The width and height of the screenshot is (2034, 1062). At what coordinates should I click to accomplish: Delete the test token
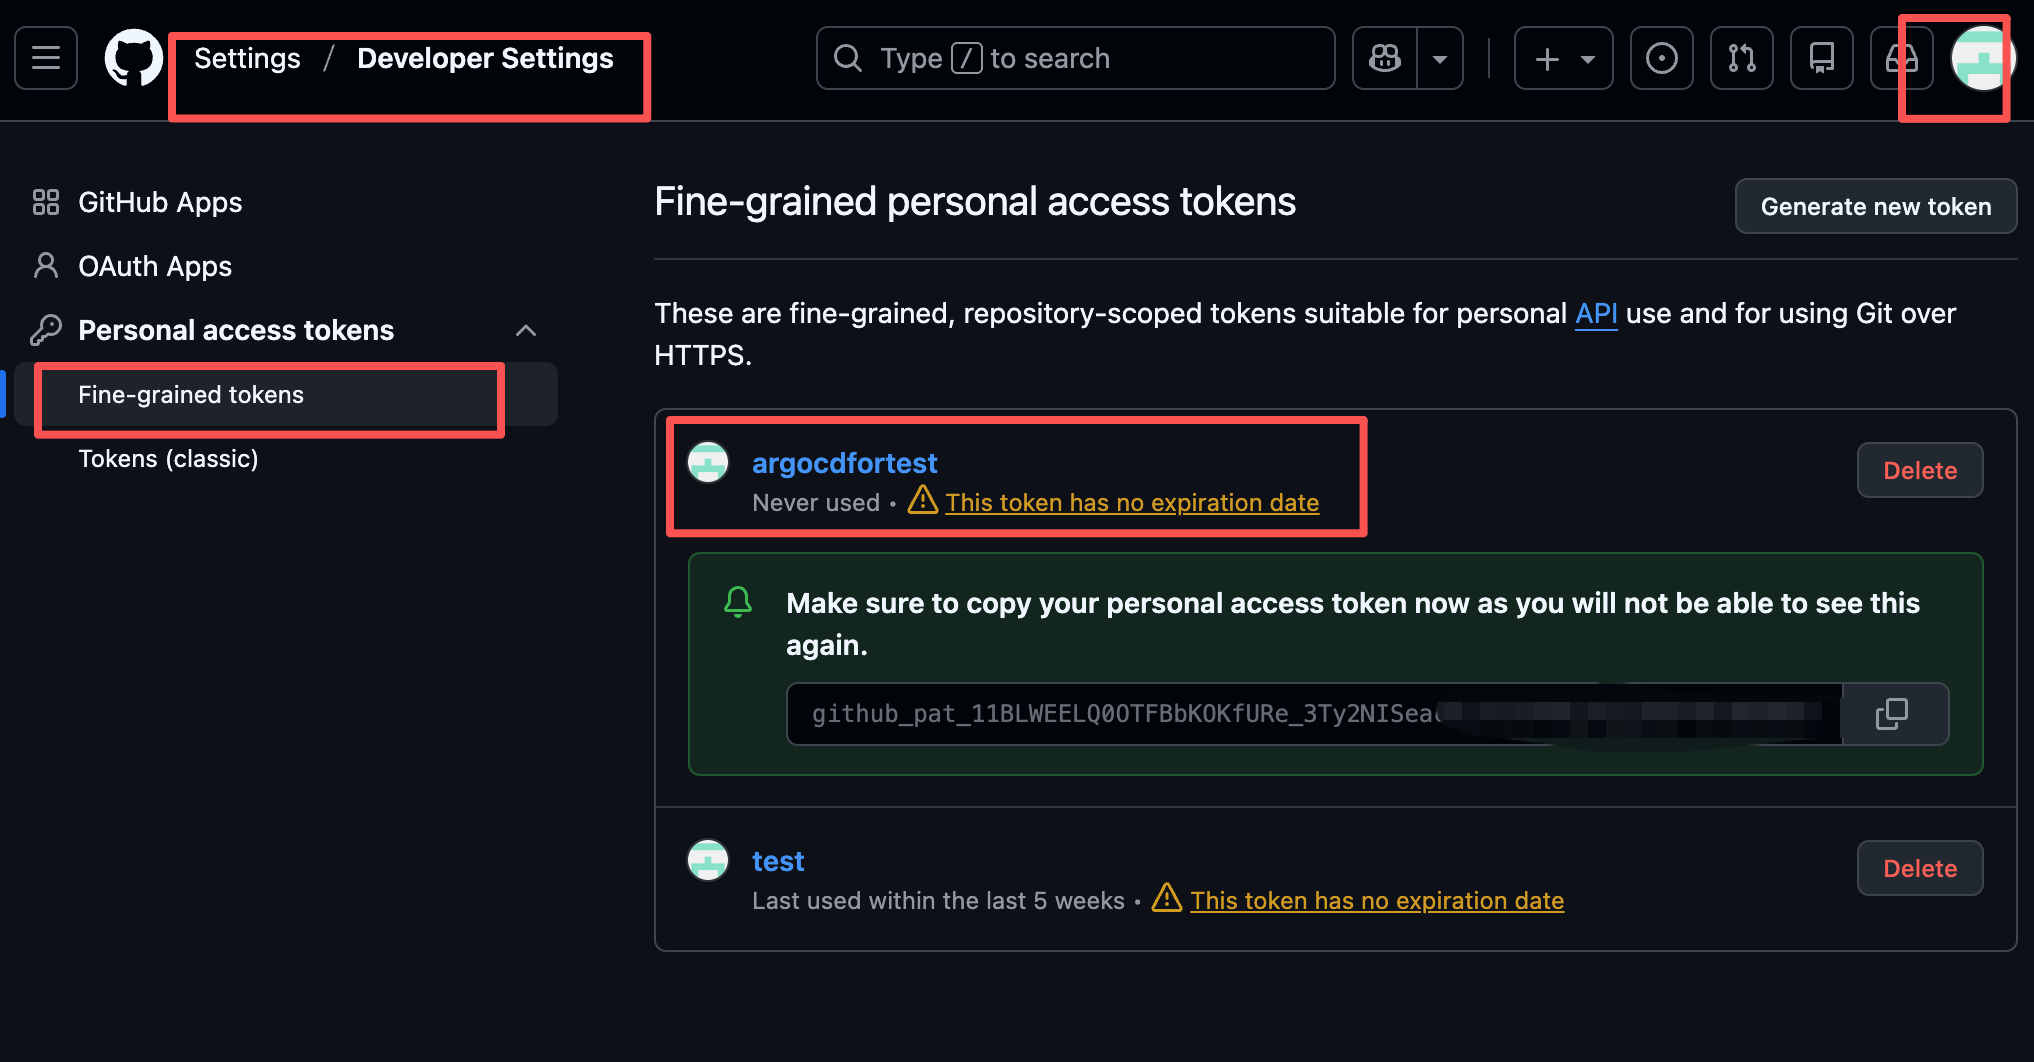click(1920, 868)
